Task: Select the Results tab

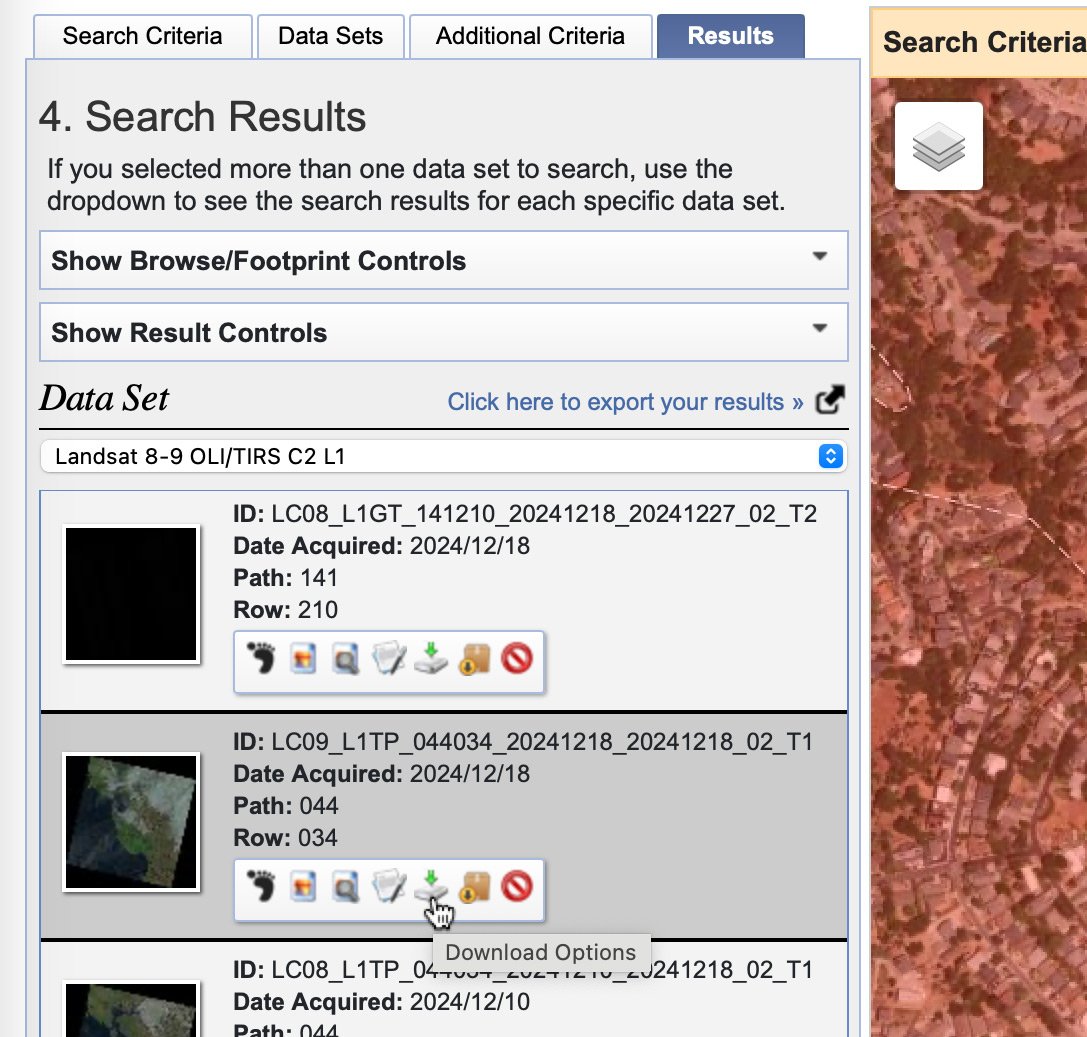Action: click(731, 36)
